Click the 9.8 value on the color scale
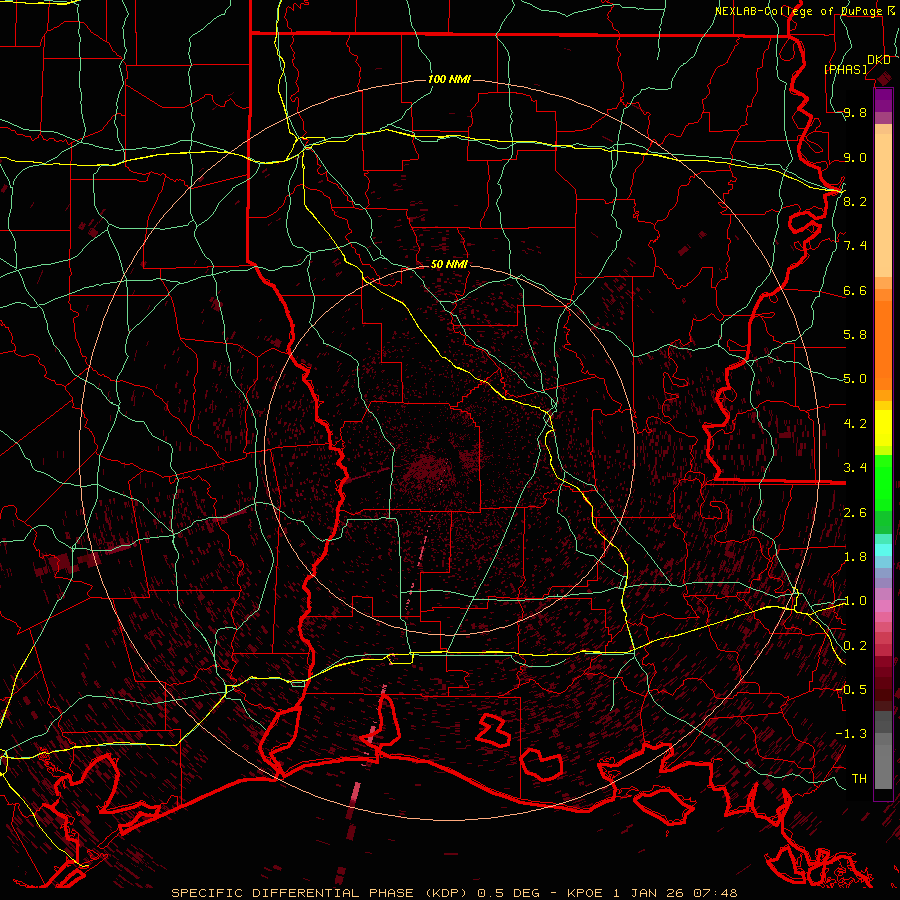The image size is (900, 900). pyautogui.click(x=855, y=113)
